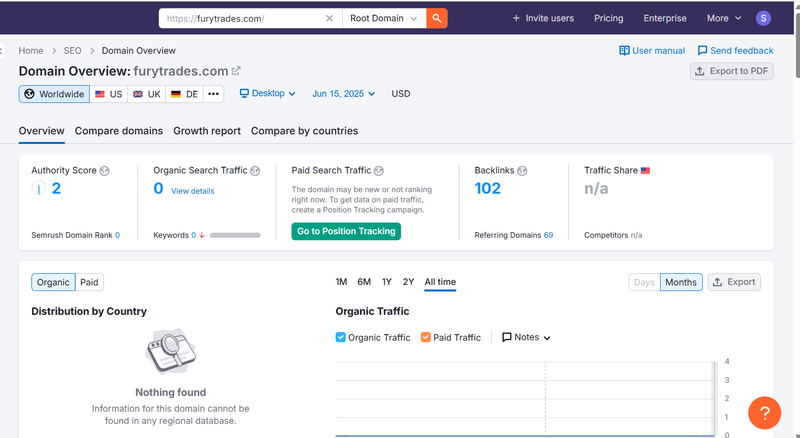Open the Jun 15, 2025 date dropdown
The image size is (800, 438).
[x=343, y=93]
